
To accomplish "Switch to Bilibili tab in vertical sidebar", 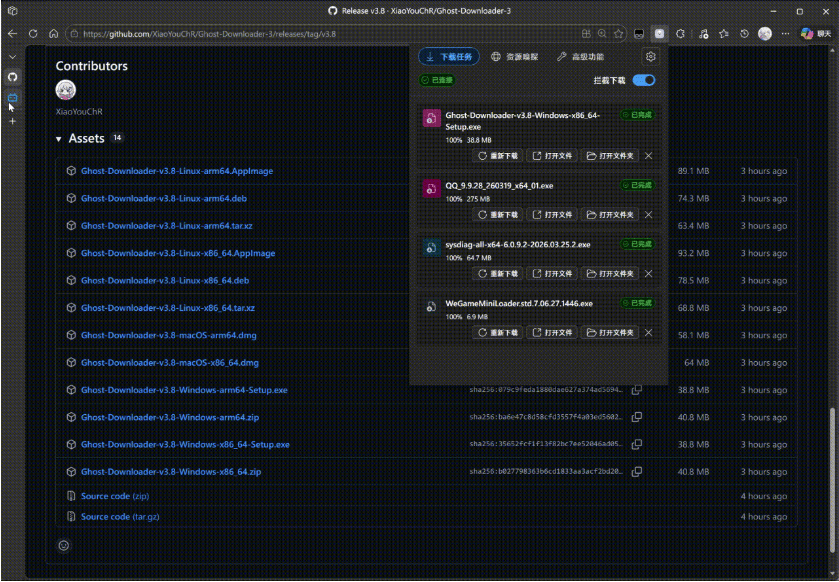I will [12, 98].
